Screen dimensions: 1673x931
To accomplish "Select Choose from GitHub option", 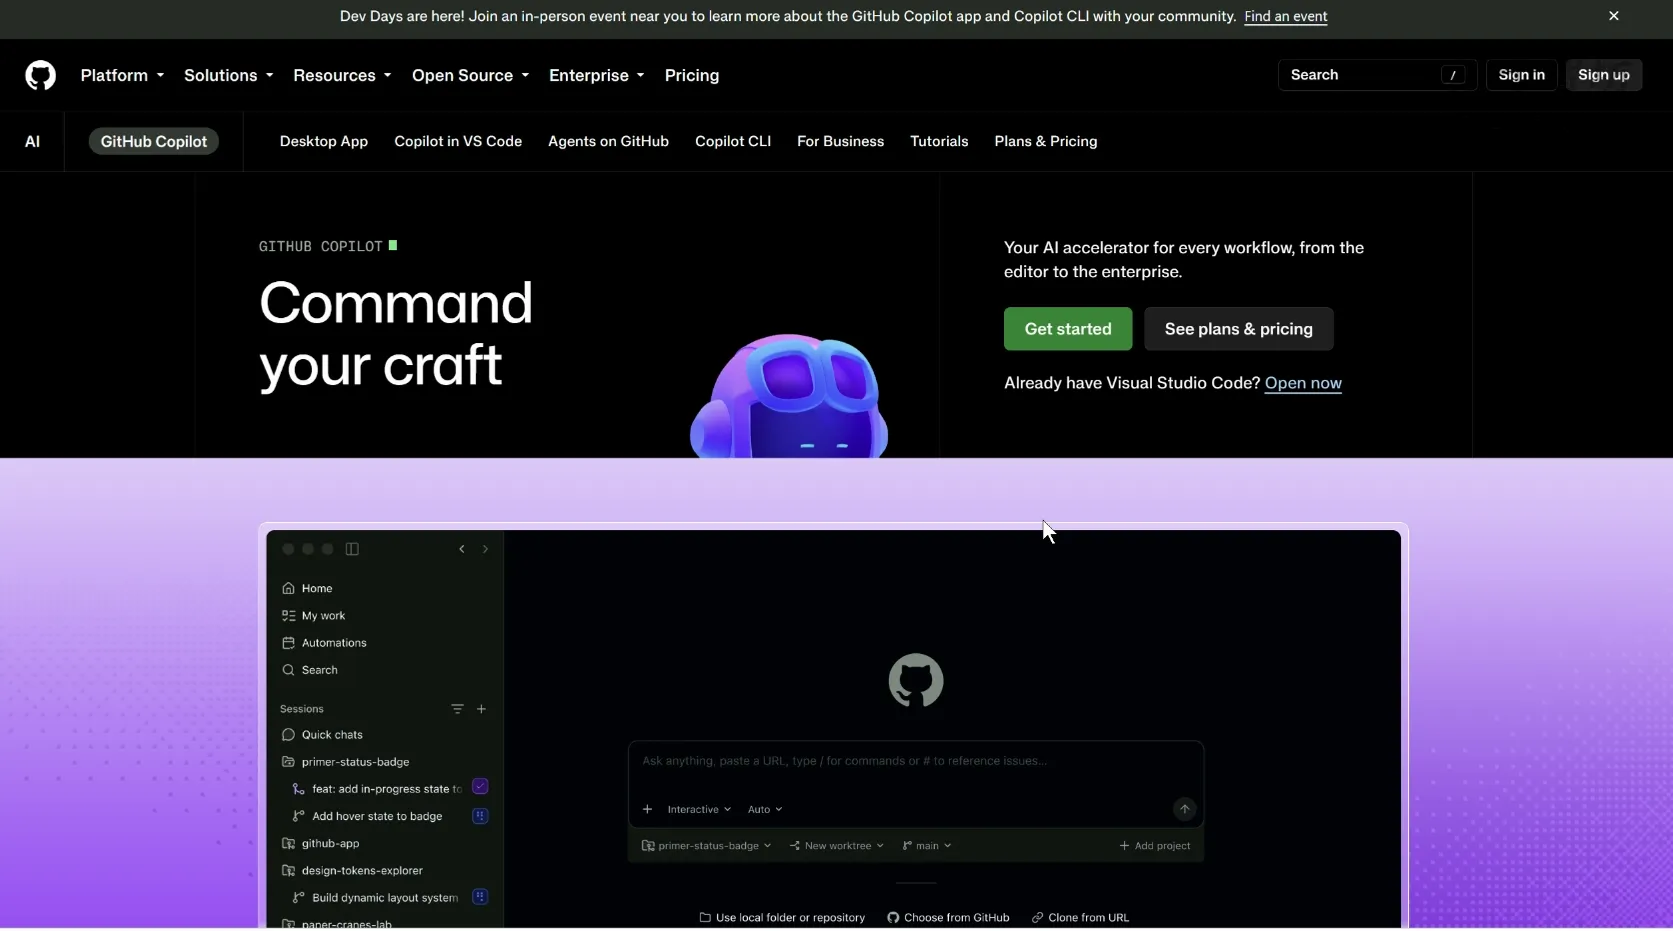I will pos(948,918).
